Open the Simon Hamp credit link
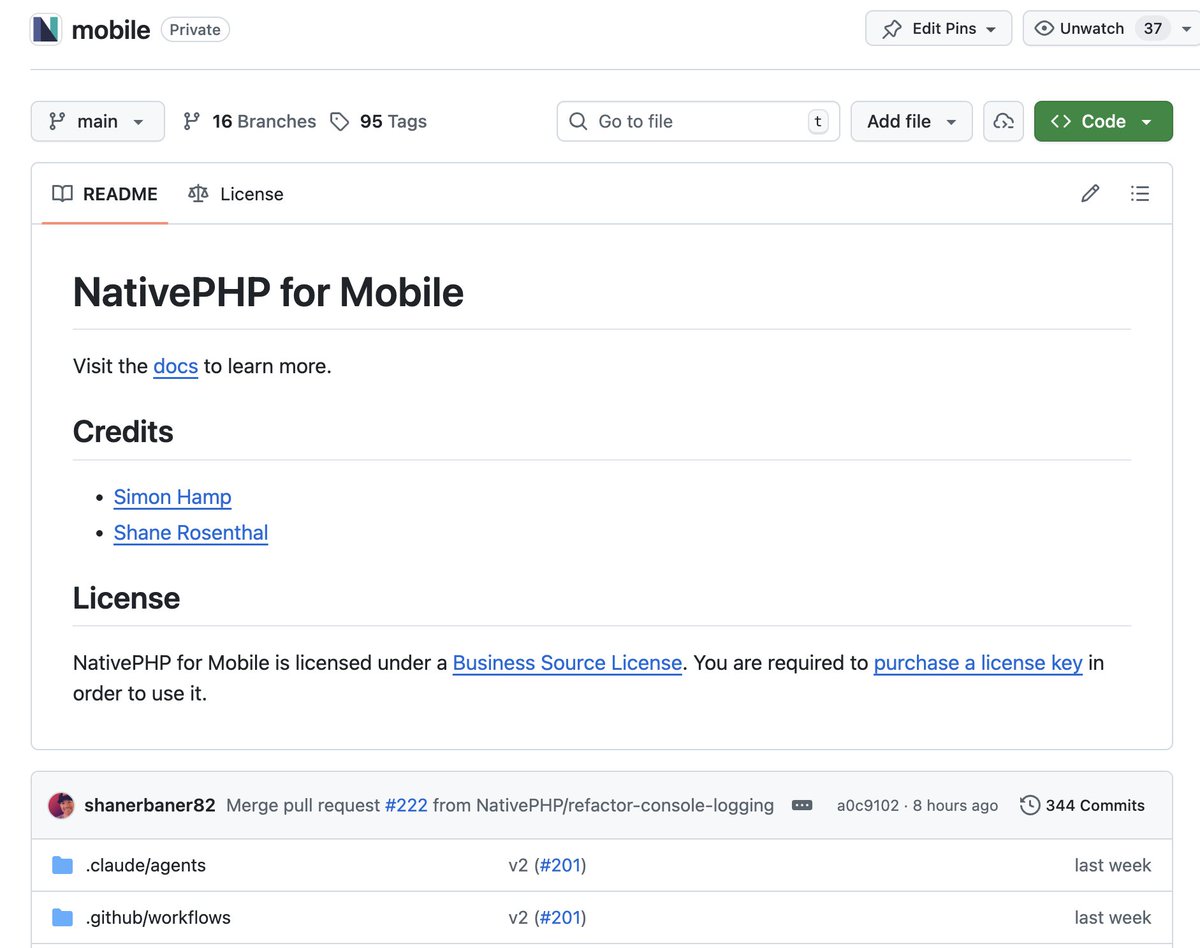Screen dimensions: 1200x948 click(x=173, y=497)
